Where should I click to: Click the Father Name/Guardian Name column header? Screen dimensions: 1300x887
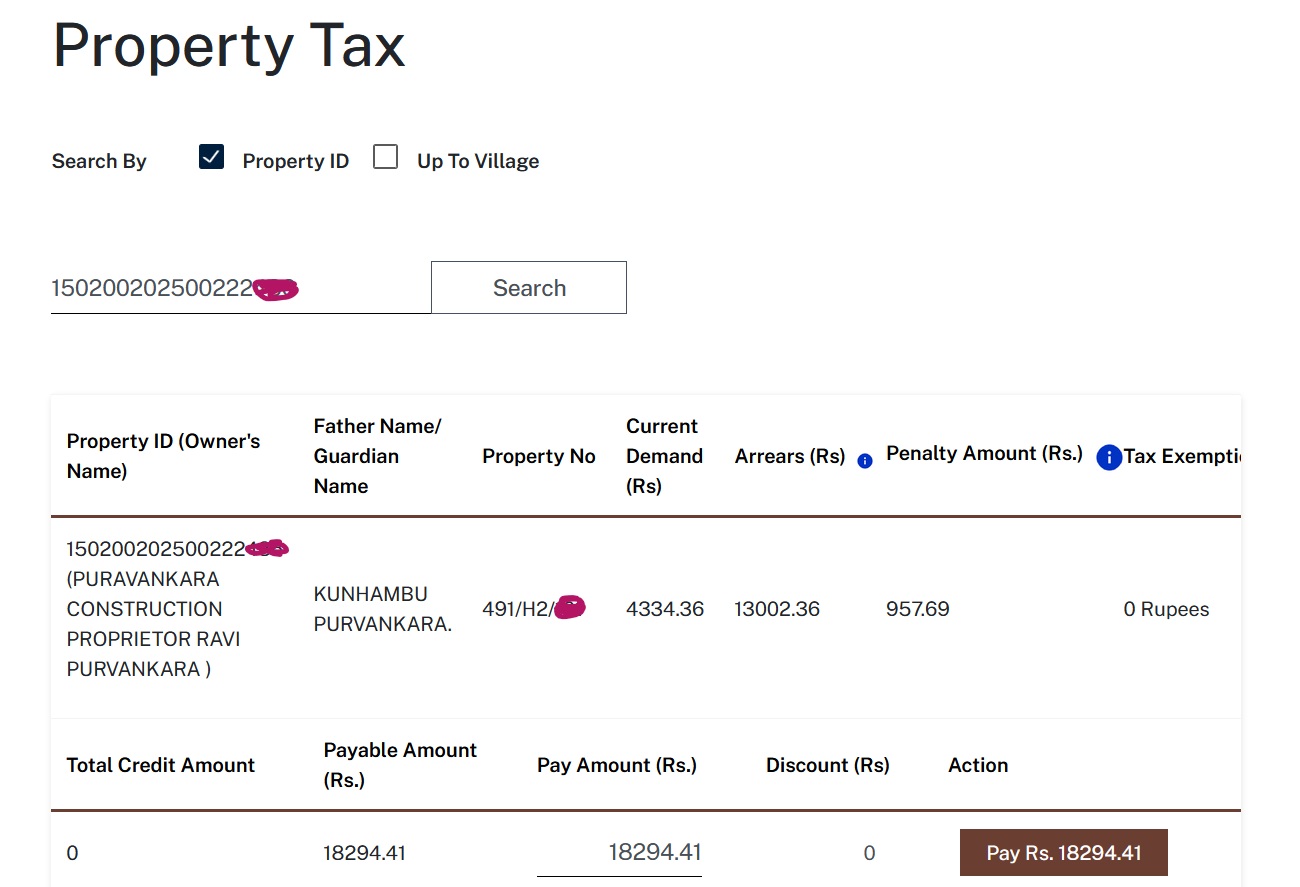377,456
